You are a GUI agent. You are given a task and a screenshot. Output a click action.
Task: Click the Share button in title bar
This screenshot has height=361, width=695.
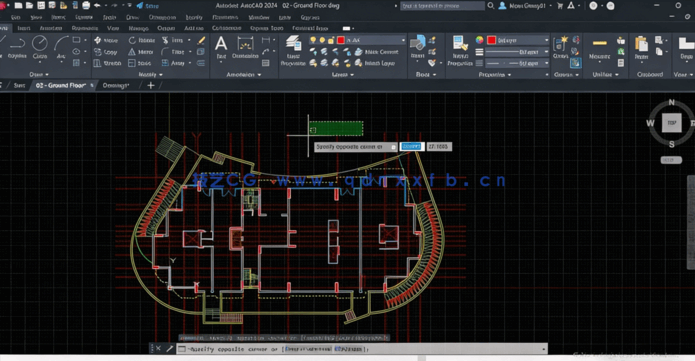[x=148, y=5]
